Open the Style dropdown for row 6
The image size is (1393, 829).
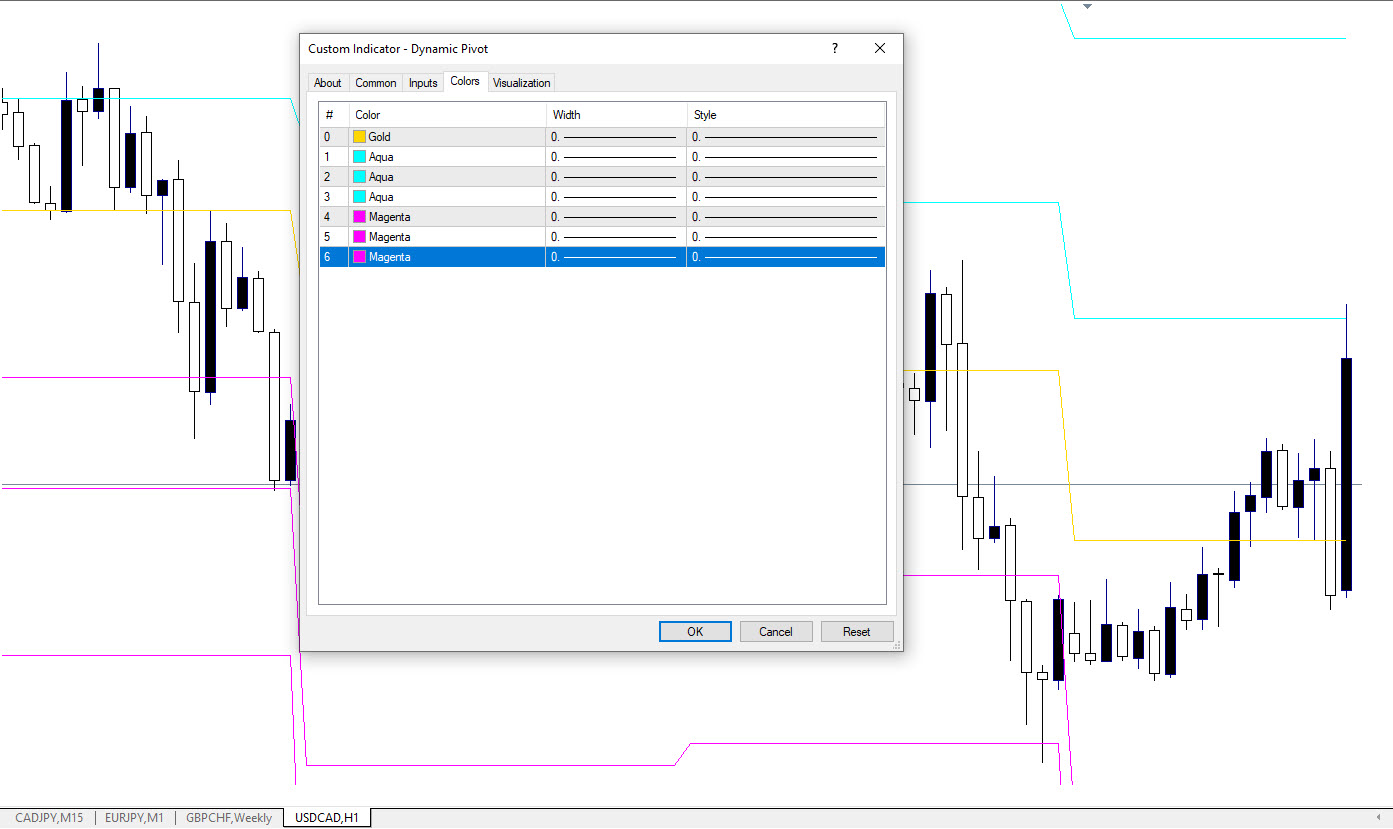pyautogui.click(x=785, y=257)
